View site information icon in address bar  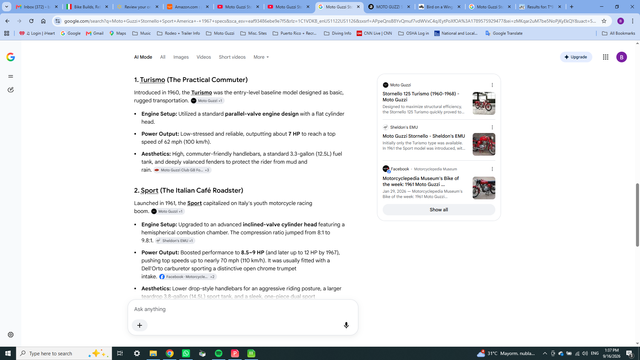58,21
